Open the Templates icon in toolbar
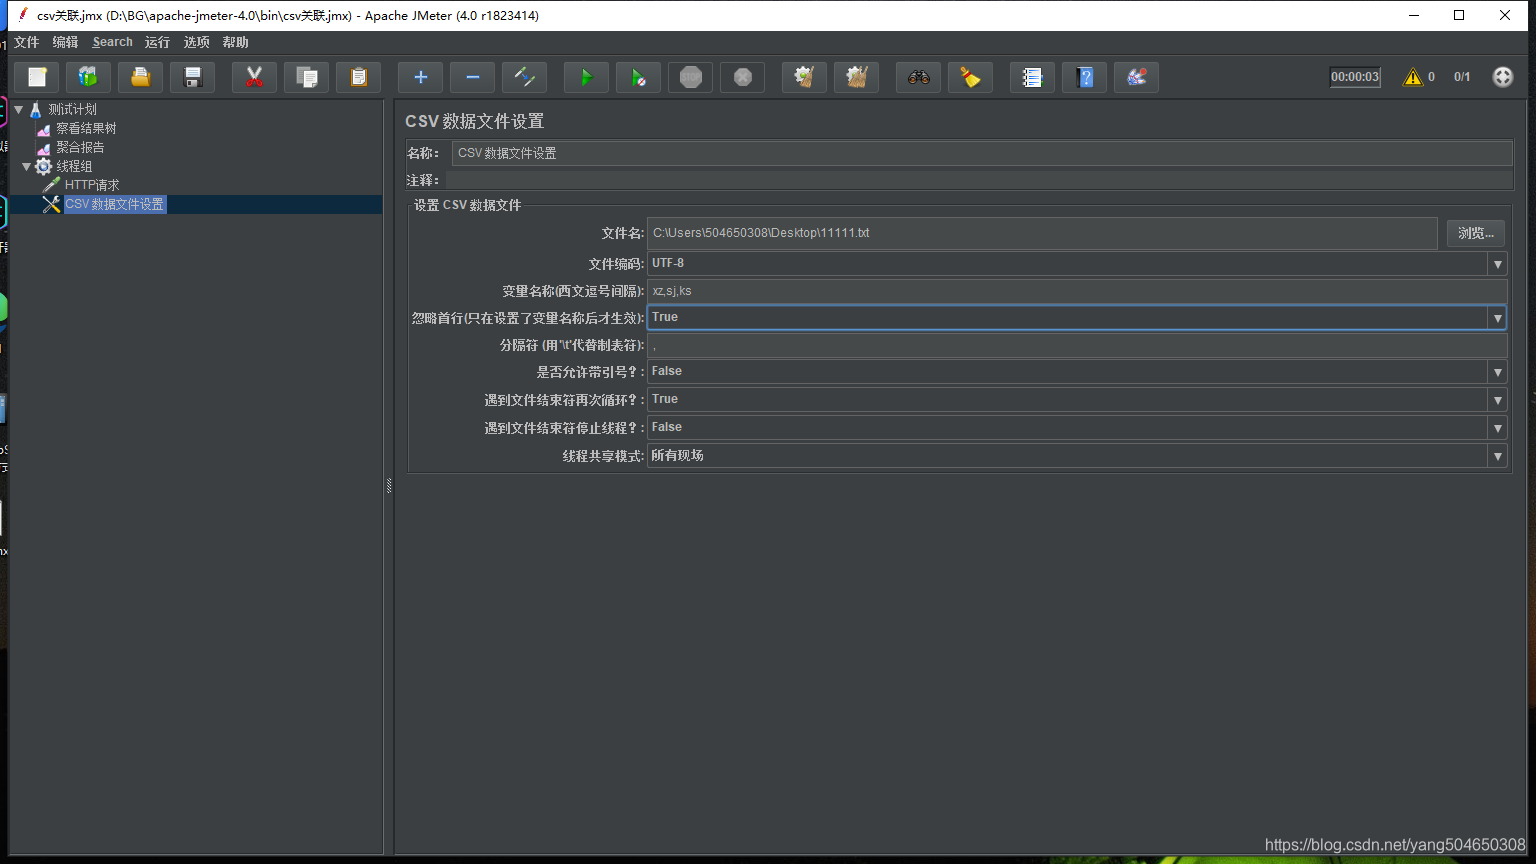This screenshot has width=1536, height=864. pyautogui.click(x=89, y=77)
